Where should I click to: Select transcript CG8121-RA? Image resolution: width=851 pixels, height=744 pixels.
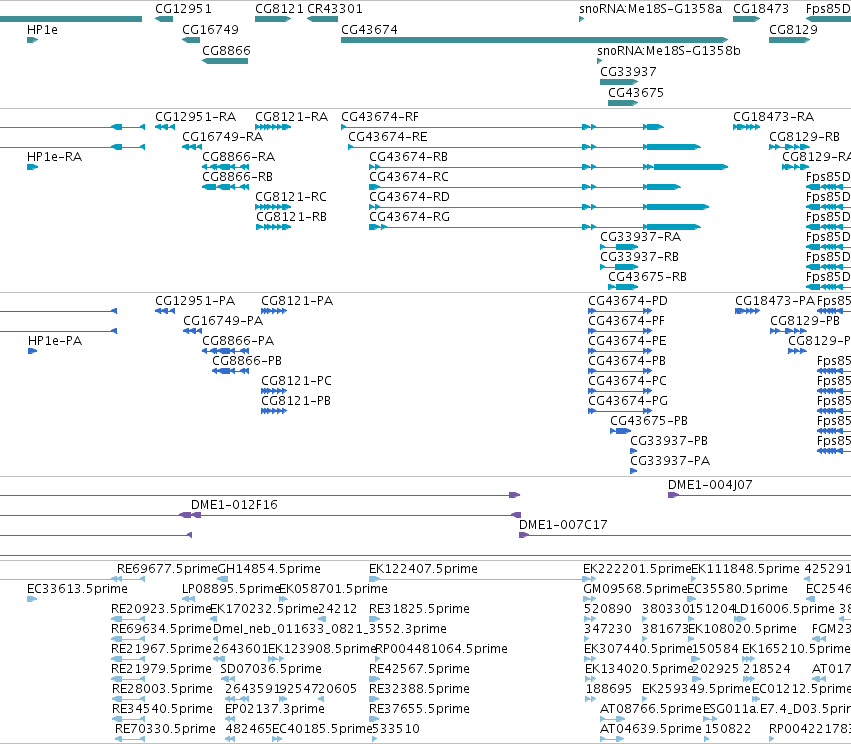(x=273, y=127)
